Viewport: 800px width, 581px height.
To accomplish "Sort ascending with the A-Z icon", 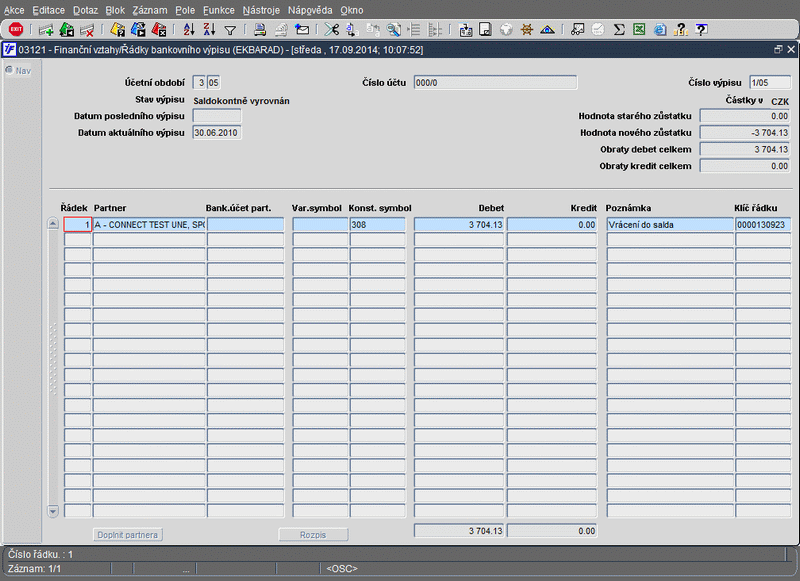I will click(189, 30).
